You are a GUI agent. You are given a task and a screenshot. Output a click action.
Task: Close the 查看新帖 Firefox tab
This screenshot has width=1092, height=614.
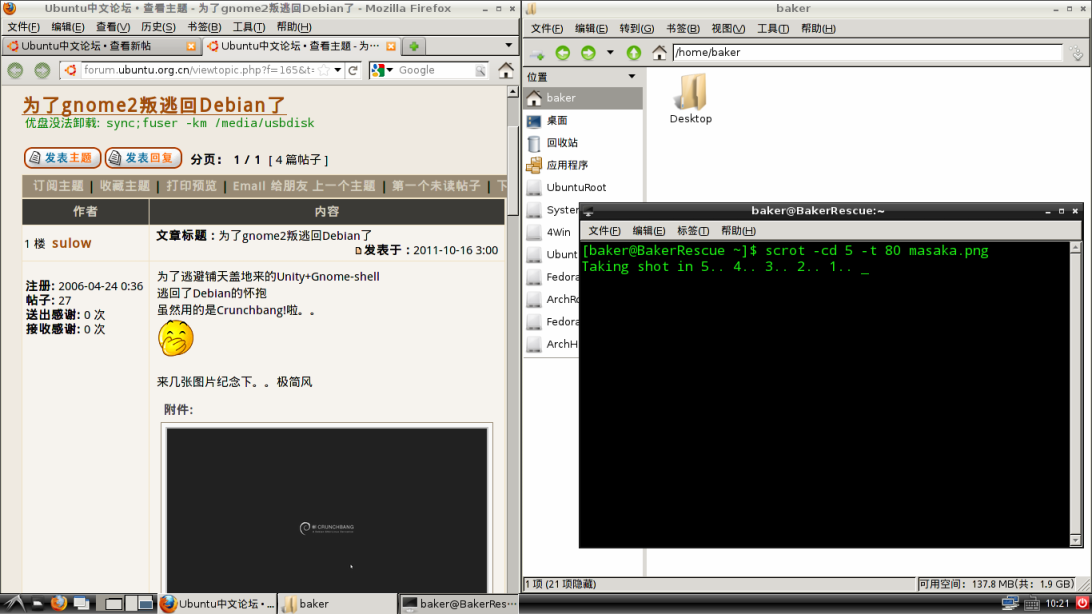tap(191, 46)
